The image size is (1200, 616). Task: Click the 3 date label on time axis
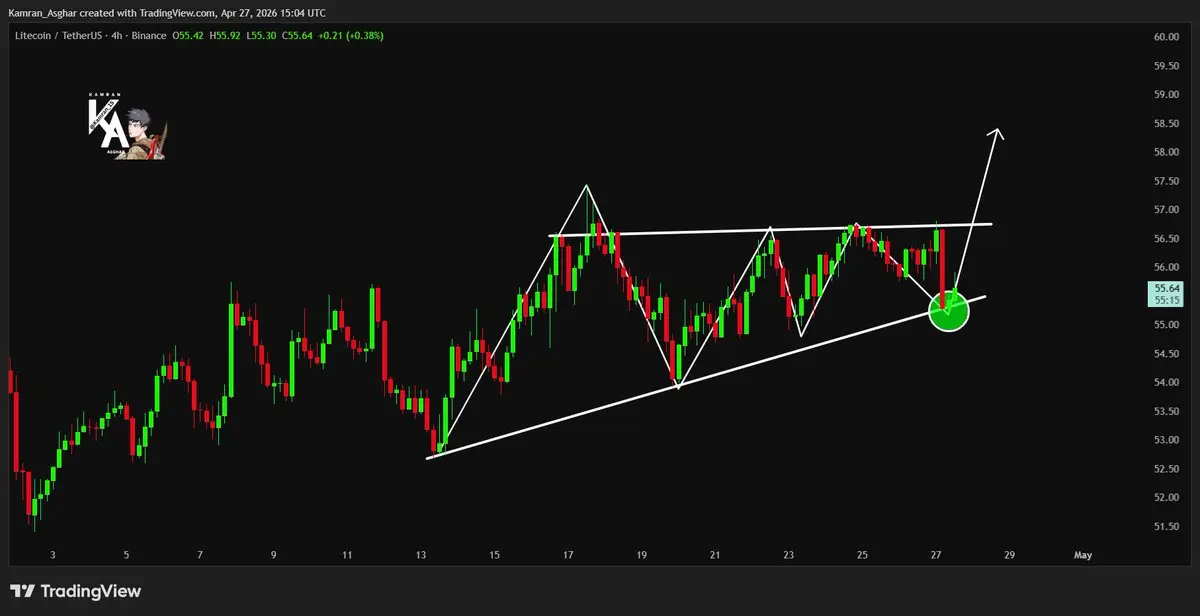[53, 554]
